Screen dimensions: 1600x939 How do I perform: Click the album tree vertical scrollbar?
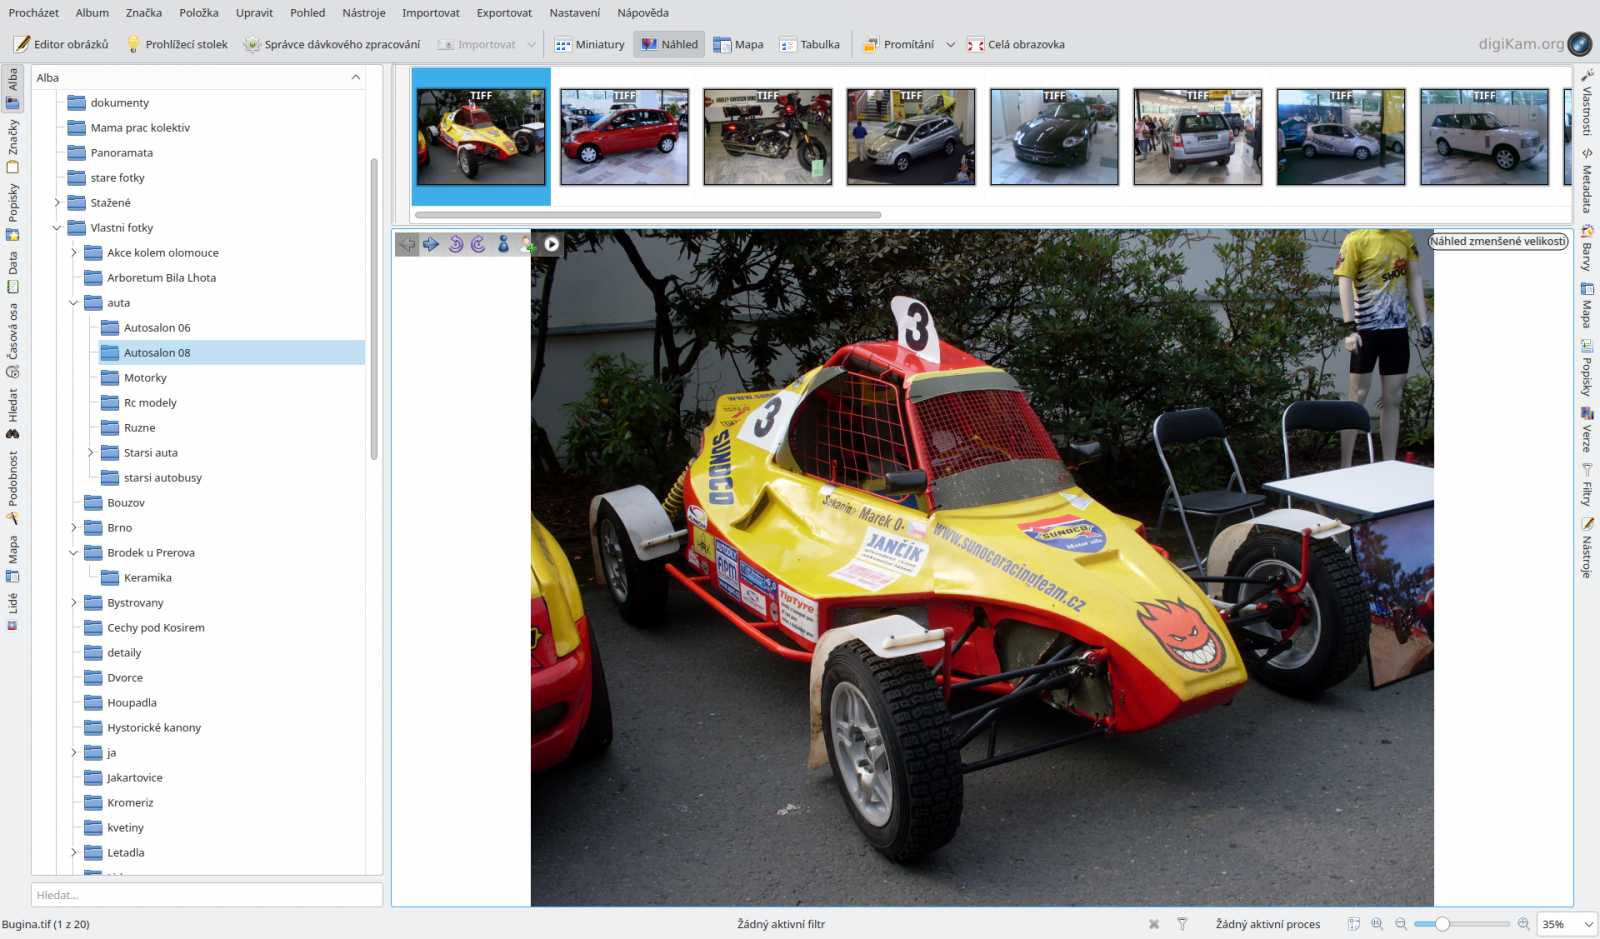click(x=374, y=308)
